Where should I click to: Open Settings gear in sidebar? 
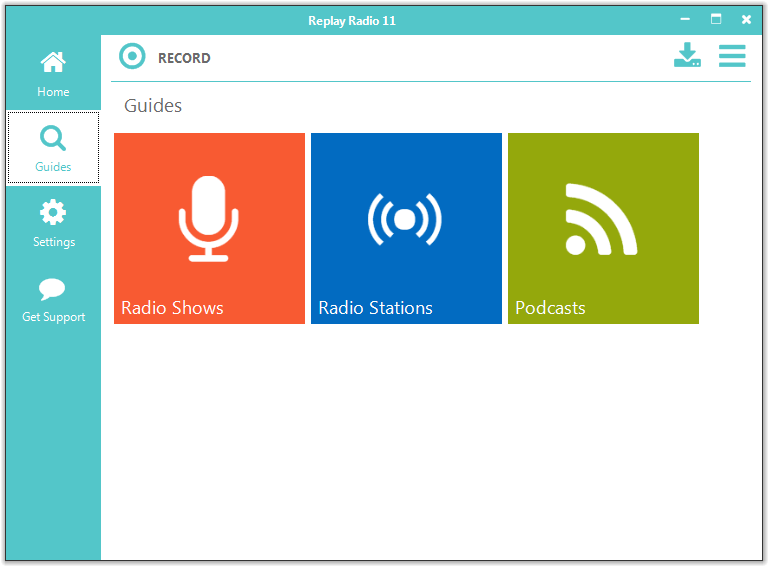click(x=53, y=212)
